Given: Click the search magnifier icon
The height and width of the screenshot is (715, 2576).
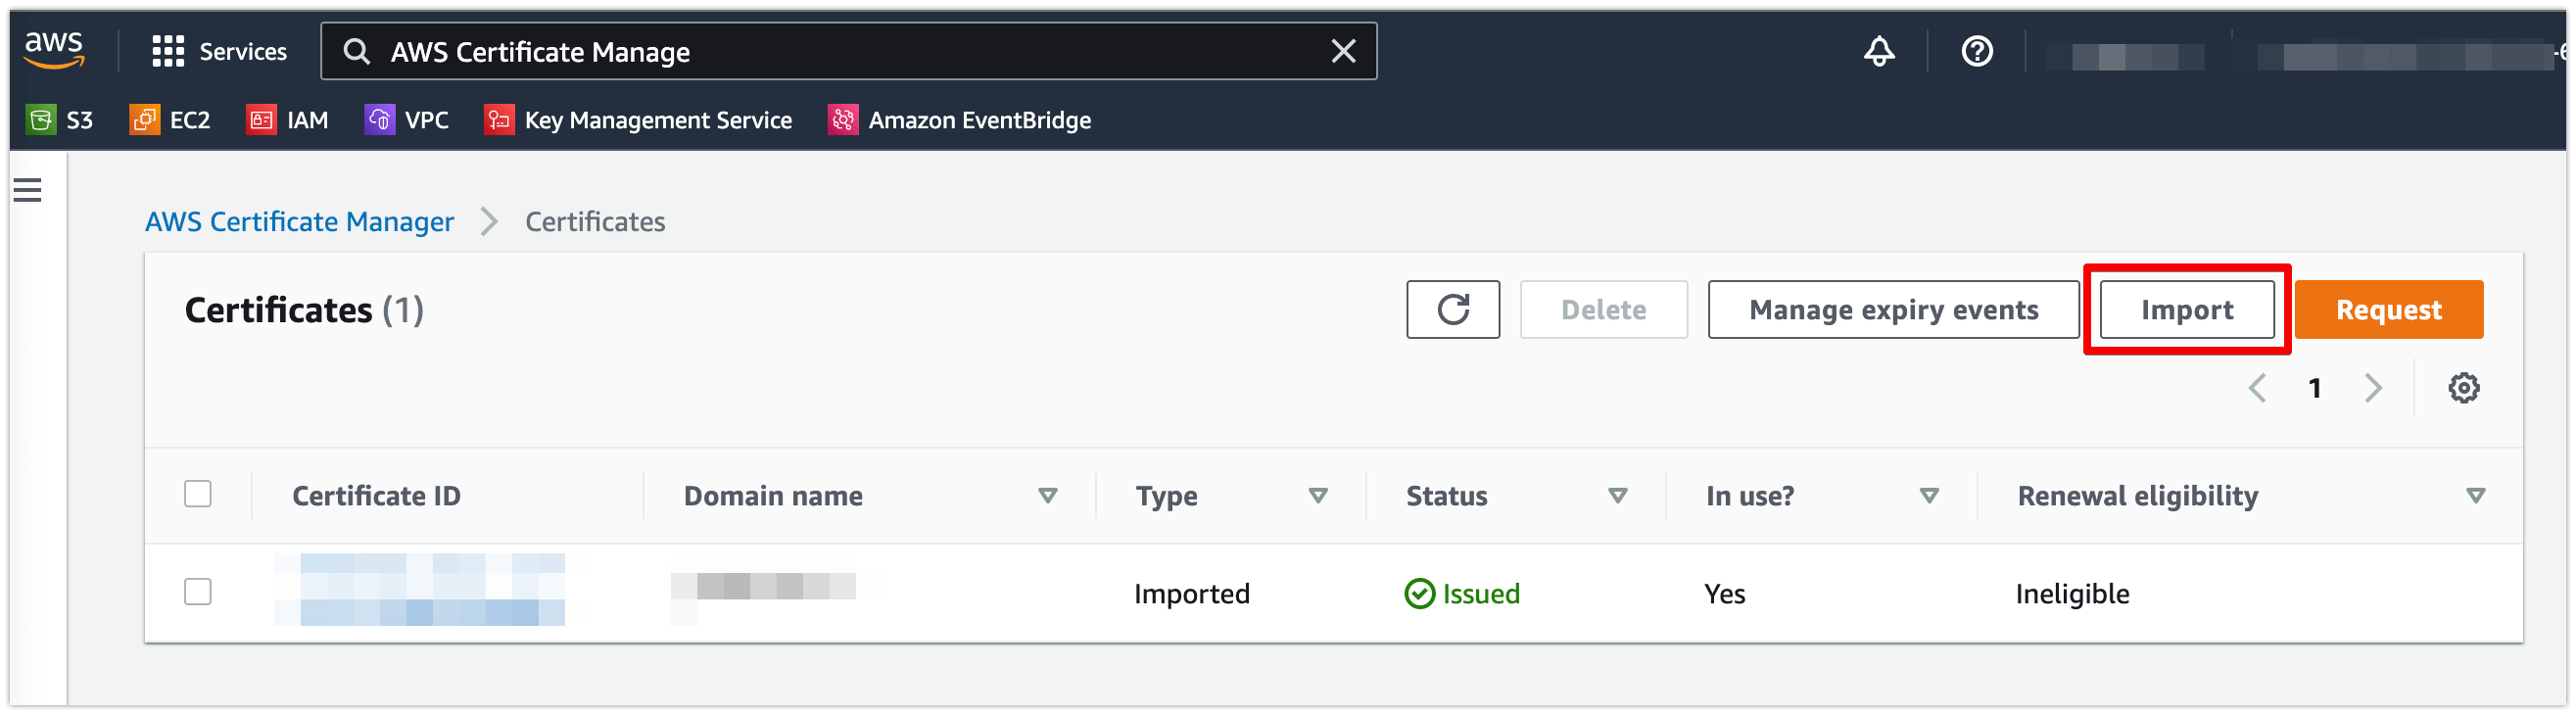Looking at the screenshot, I should coord(357,51).
